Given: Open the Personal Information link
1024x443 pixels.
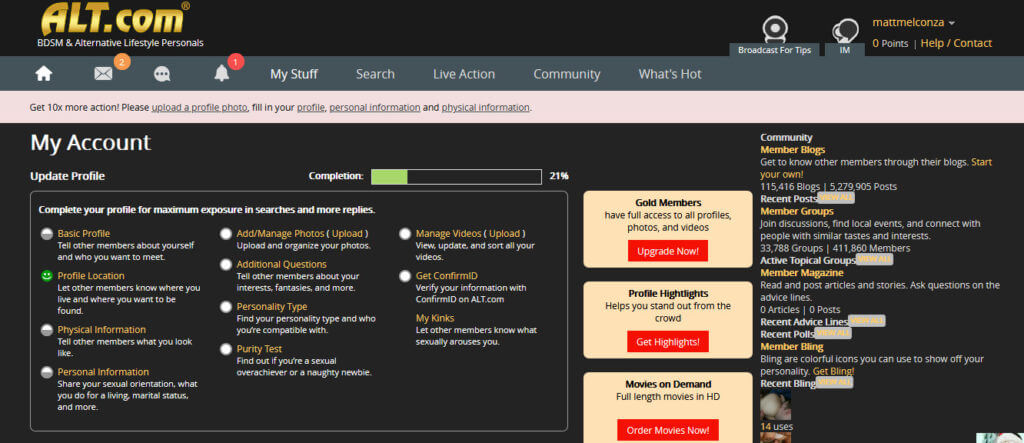Looking at the screenshot, I should [103, 372].
